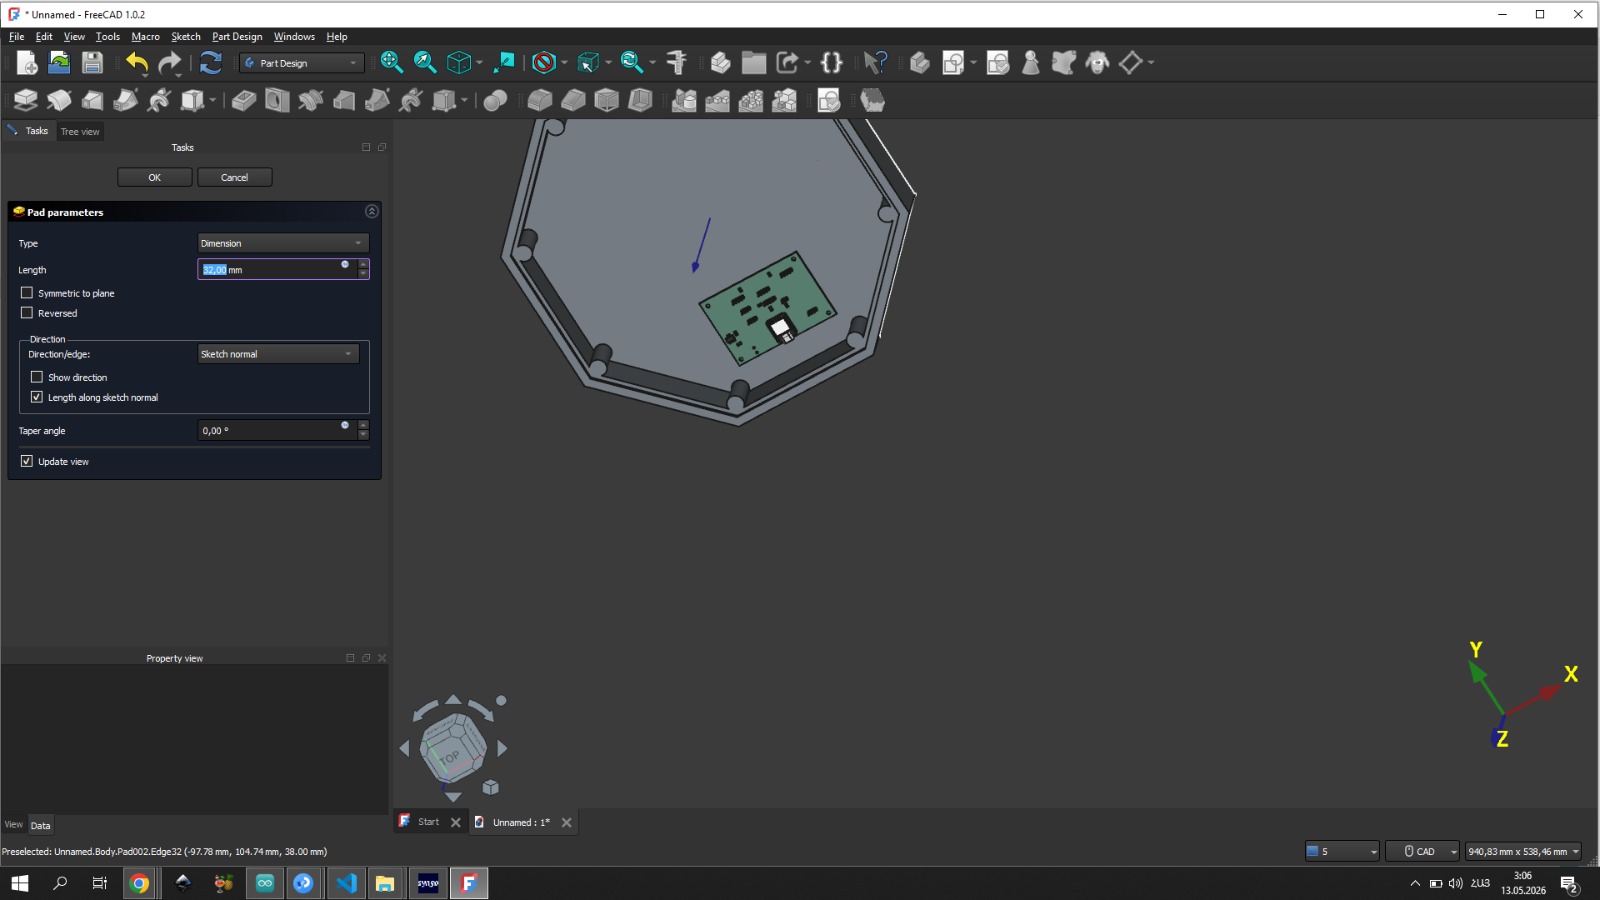Open Google Chrome from the taskbar

click(x=139, y=883)
